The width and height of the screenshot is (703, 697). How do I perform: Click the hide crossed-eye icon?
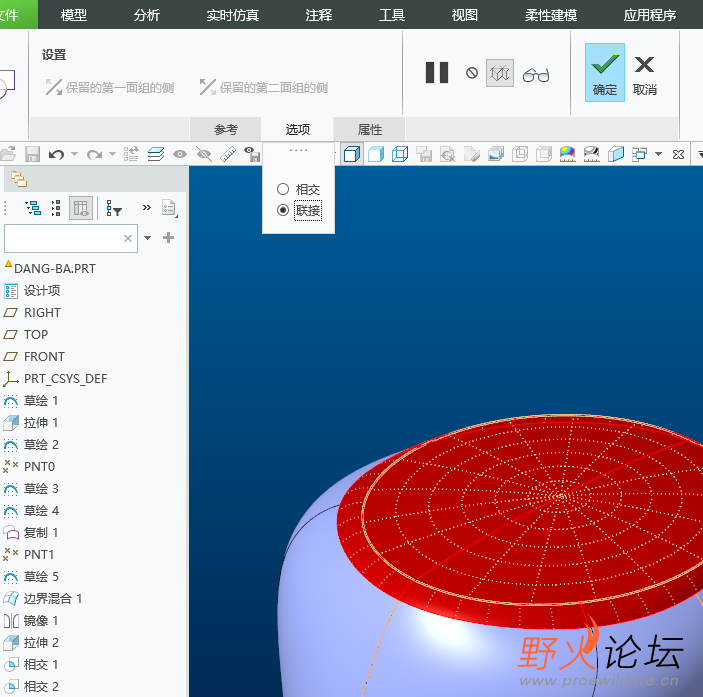204,154
